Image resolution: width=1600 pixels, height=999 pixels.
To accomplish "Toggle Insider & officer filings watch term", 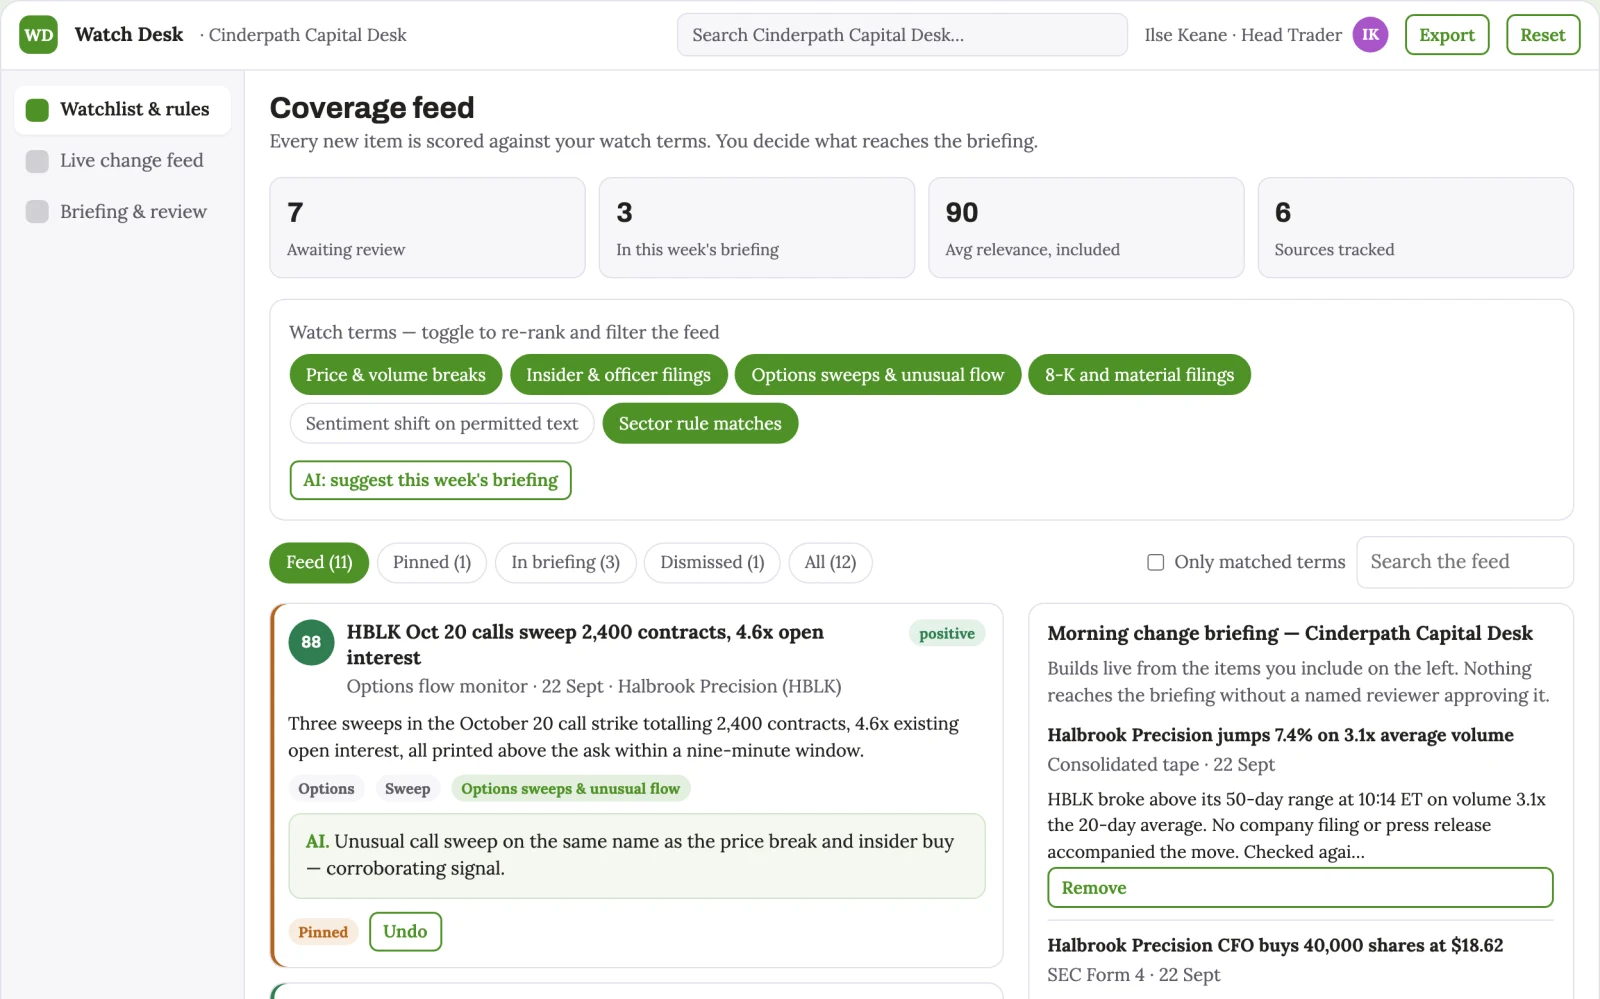I will [618, 375].
